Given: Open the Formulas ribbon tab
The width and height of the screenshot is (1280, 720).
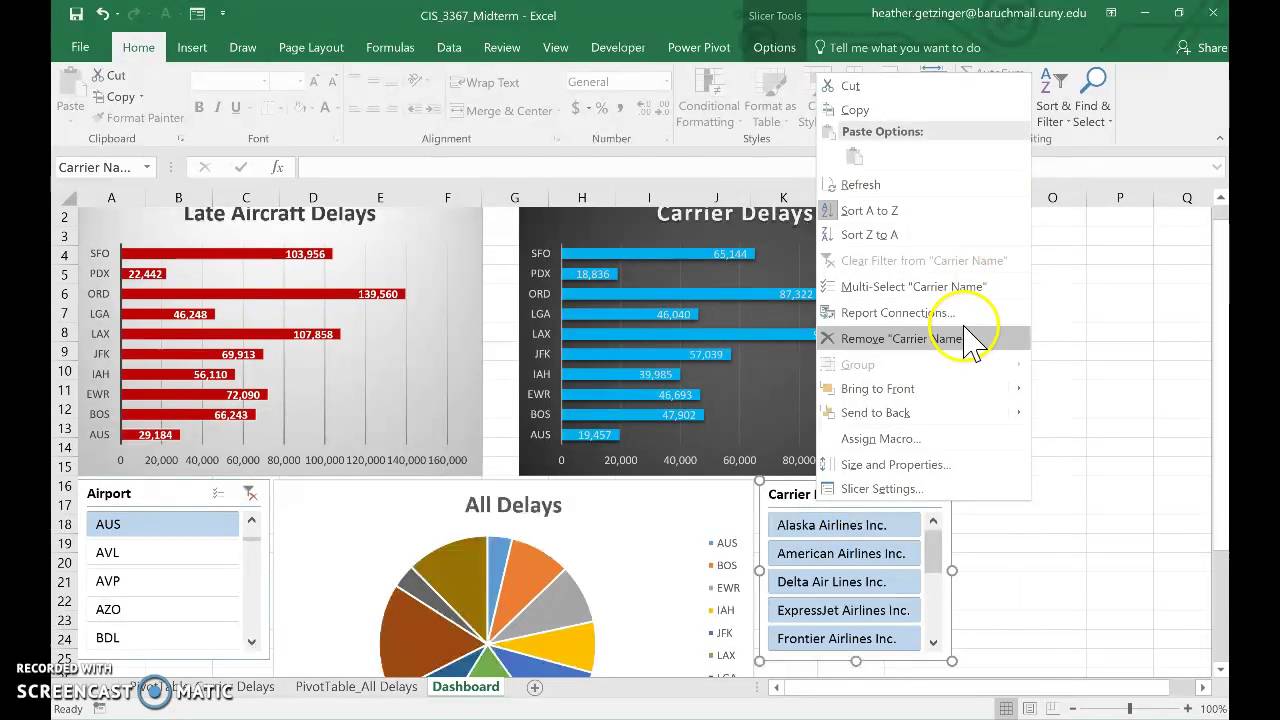Looking at the screenshot, I should [390, 47].
